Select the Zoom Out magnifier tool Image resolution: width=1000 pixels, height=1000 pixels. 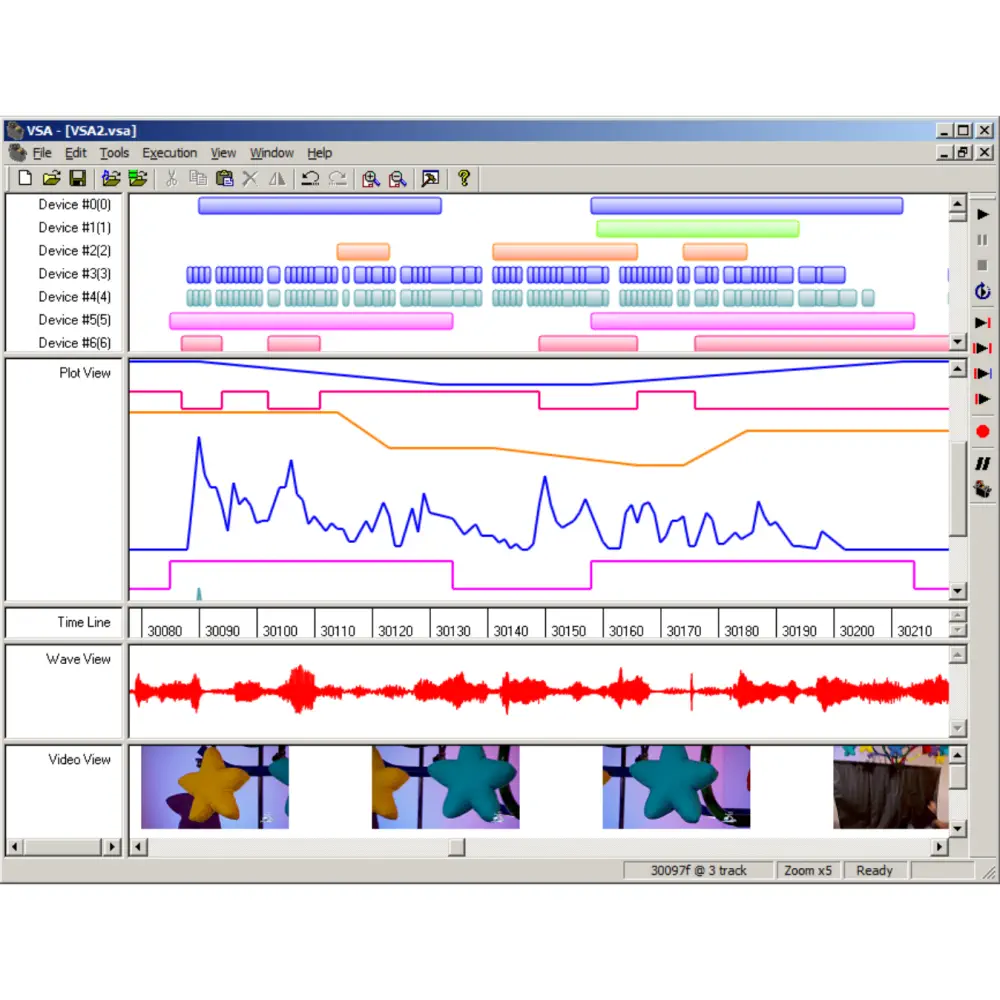click(x=397, y=178)
